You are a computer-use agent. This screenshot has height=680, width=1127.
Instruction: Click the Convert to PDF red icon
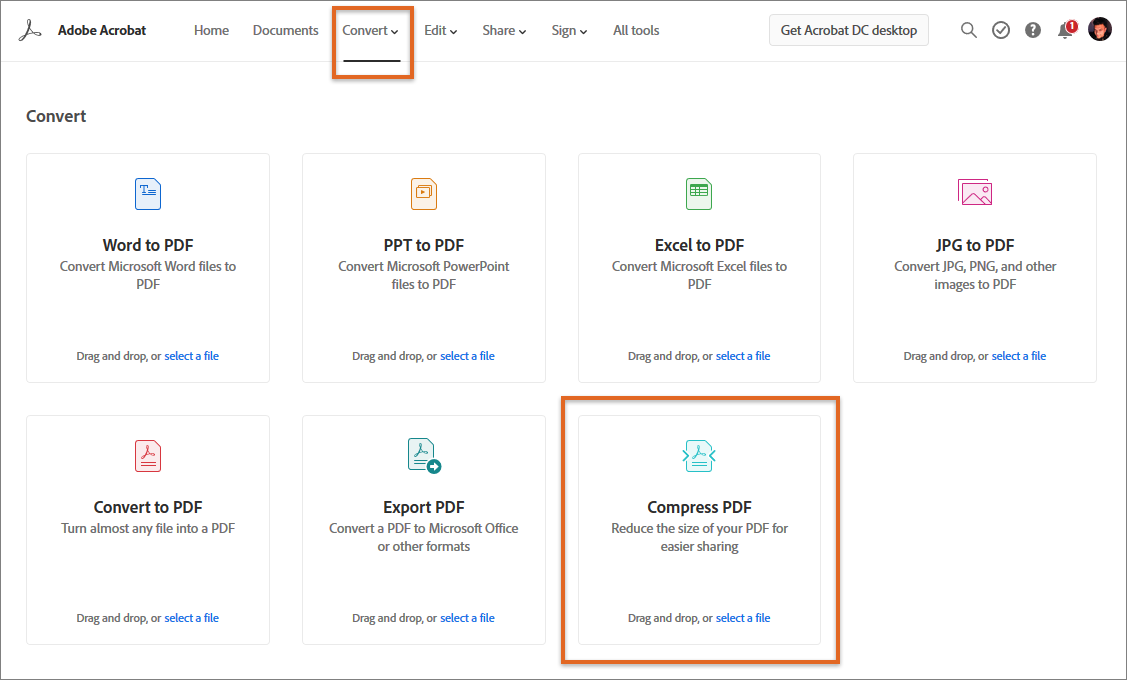click(x=147, y=455)
